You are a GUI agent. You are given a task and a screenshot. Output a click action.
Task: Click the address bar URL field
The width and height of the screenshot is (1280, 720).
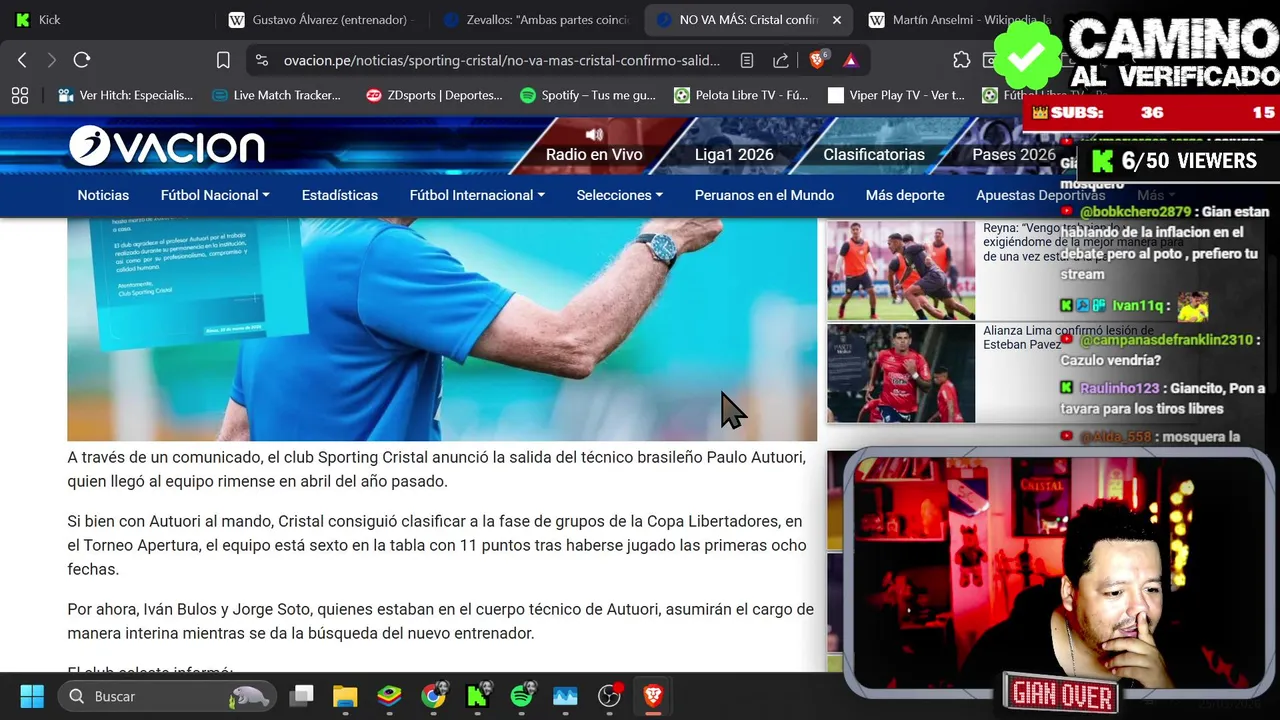[x=501, y=60]
